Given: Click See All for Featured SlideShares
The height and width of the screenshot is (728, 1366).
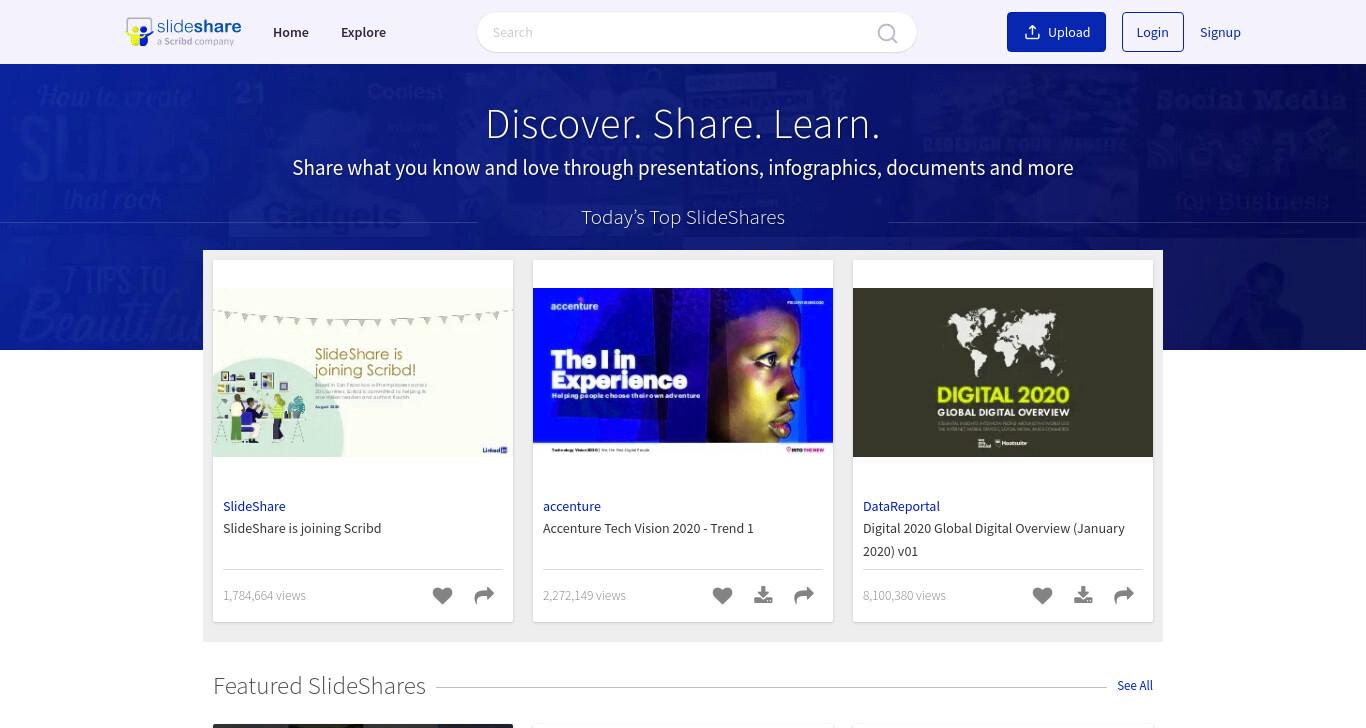Looking at the screenshot, I should 1135,685.
